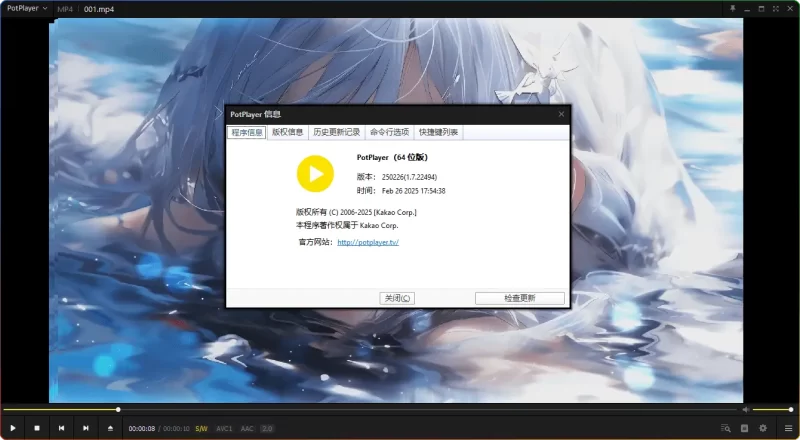Skip to the next file
This screenshot has width=800, height=440.
coord(86,428)
